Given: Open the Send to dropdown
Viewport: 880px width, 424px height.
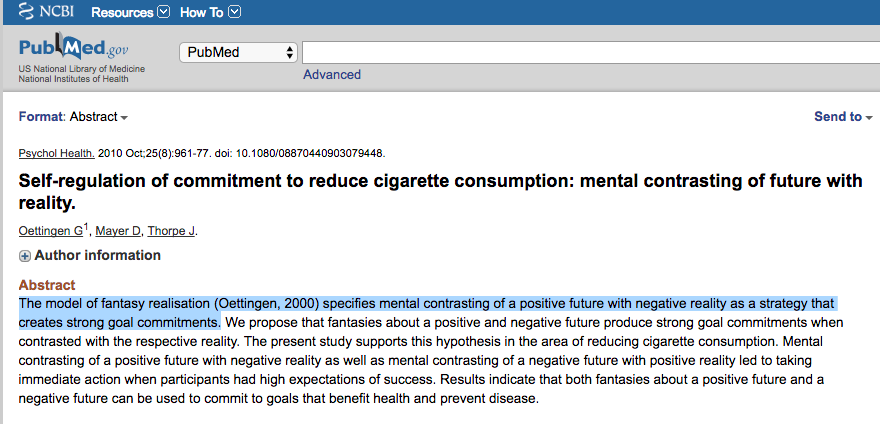Looking at the screenshot, I should 843,117.
